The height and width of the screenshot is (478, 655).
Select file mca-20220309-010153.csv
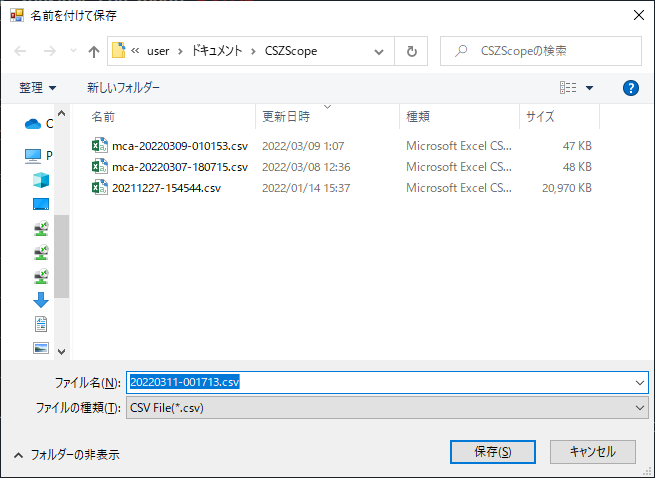click(x=168, y=145)
